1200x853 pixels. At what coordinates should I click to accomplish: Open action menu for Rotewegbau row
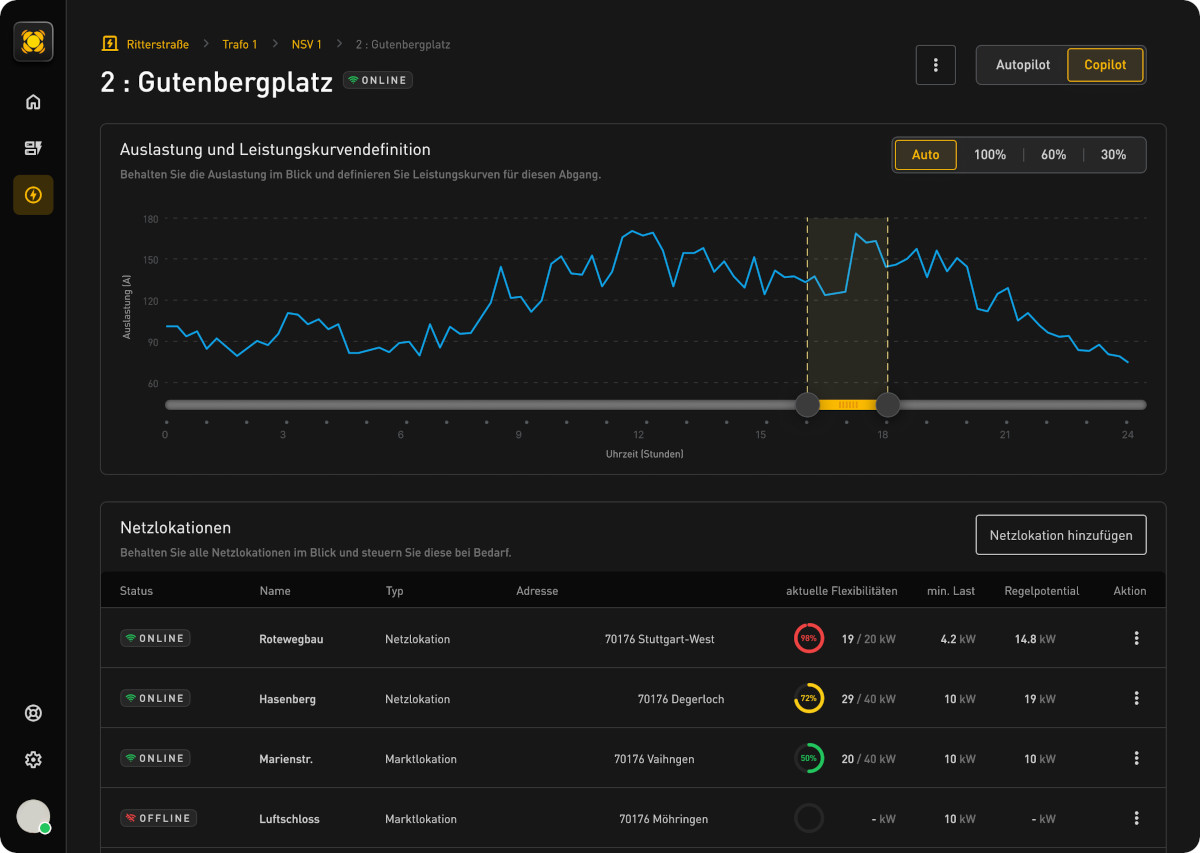tap(1136, 638)
